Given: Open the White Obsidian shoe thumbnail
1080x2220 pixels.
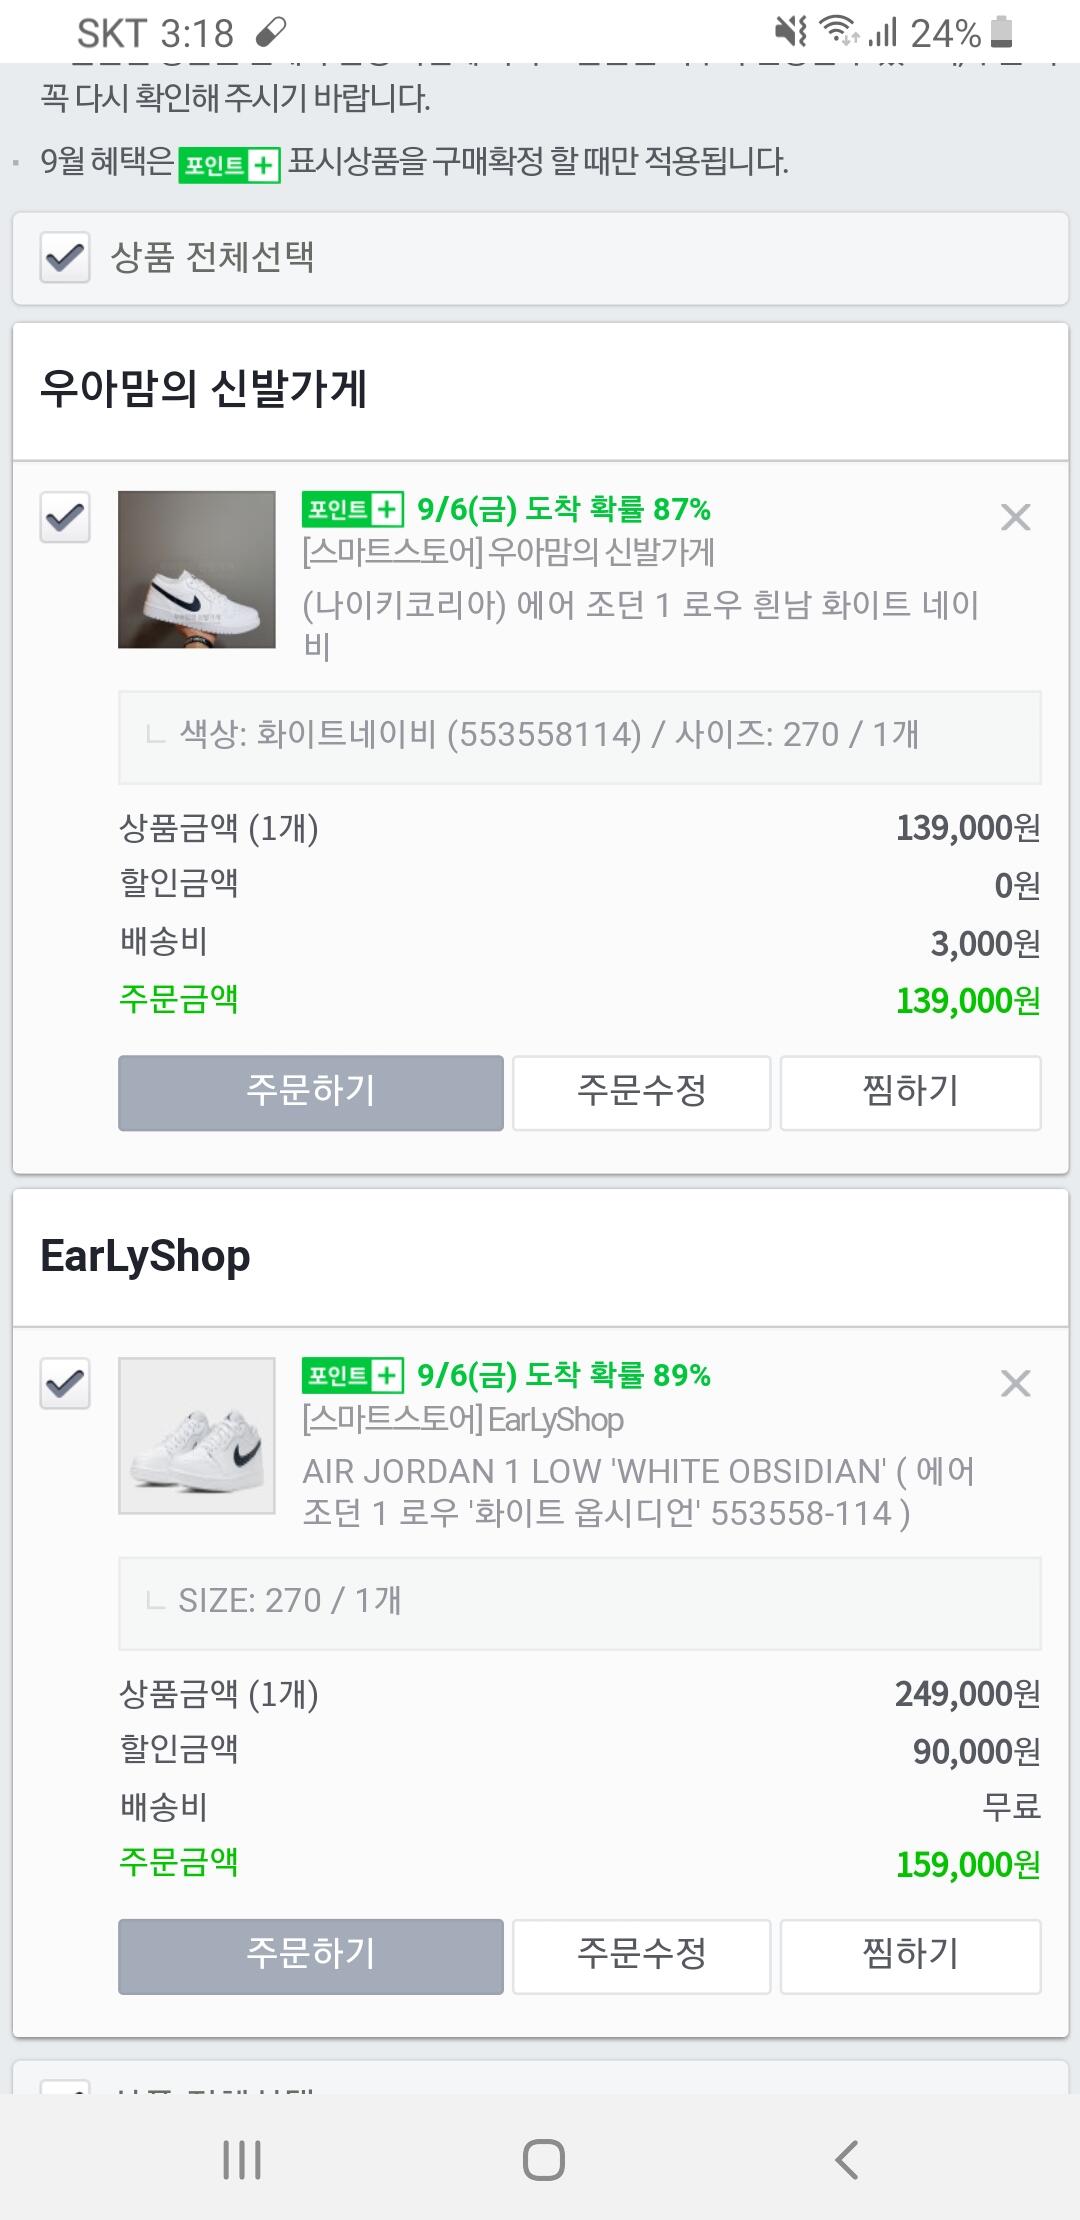Looking at the screenshot, I should [x=197, y=1435].
